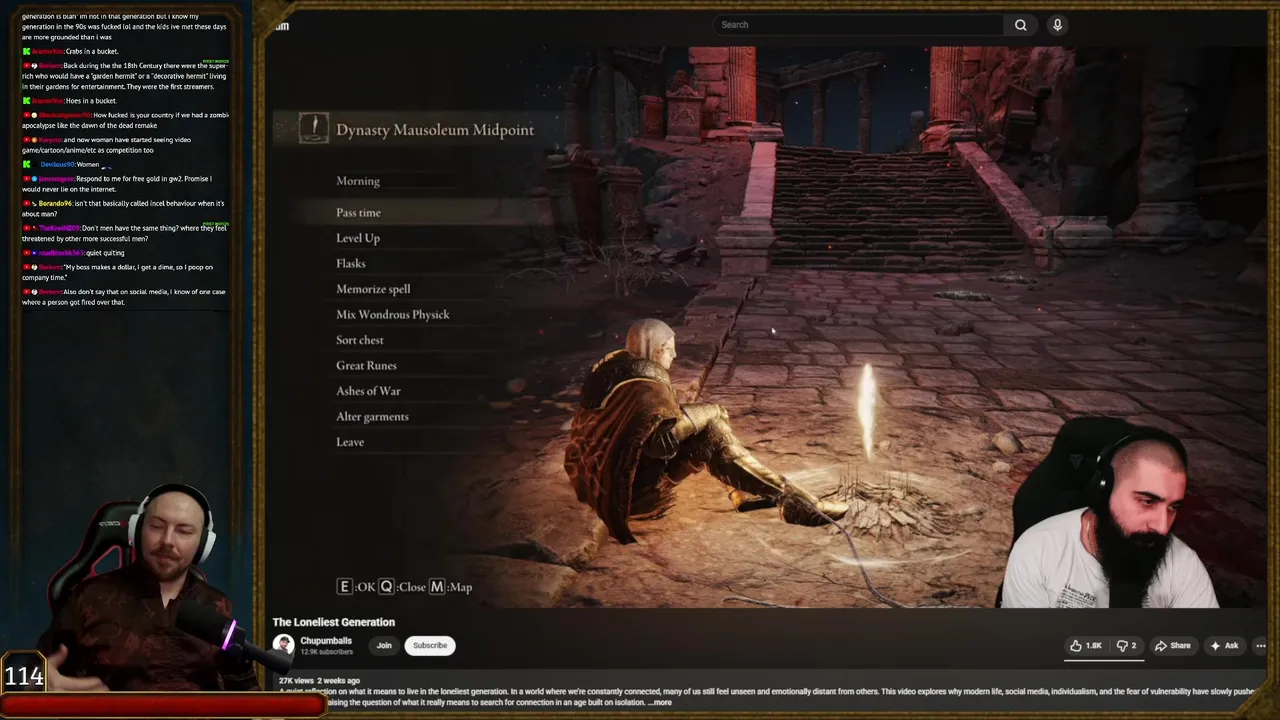
Task: Open the three-dot more actions menu
Action: 1260,646
